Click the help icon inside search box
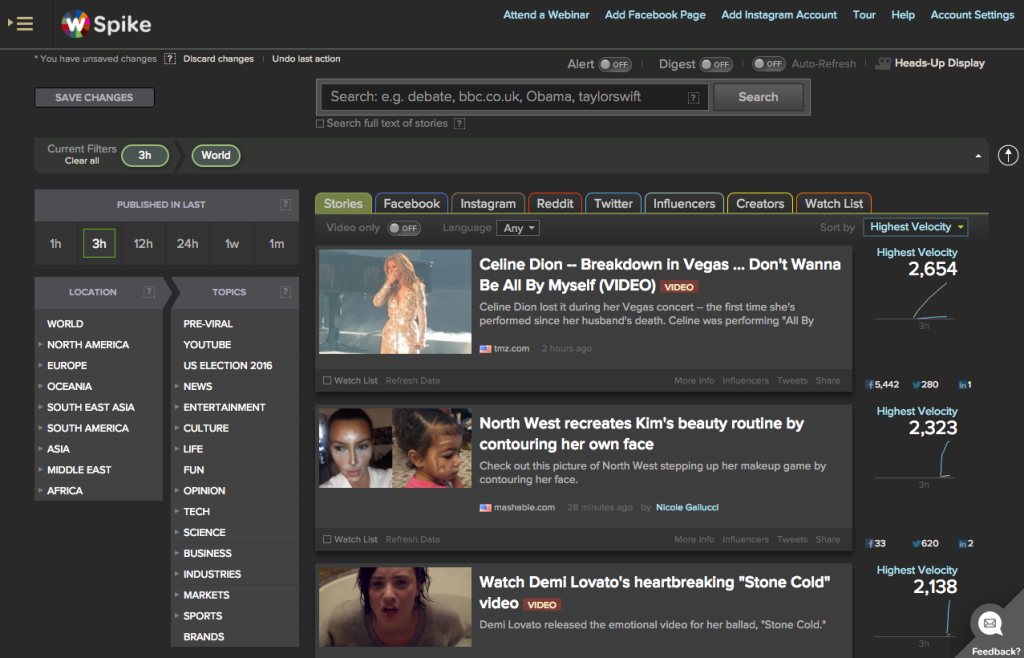Image resolution: width=1024 pixels, height=658 pixels. coord(693,98)
